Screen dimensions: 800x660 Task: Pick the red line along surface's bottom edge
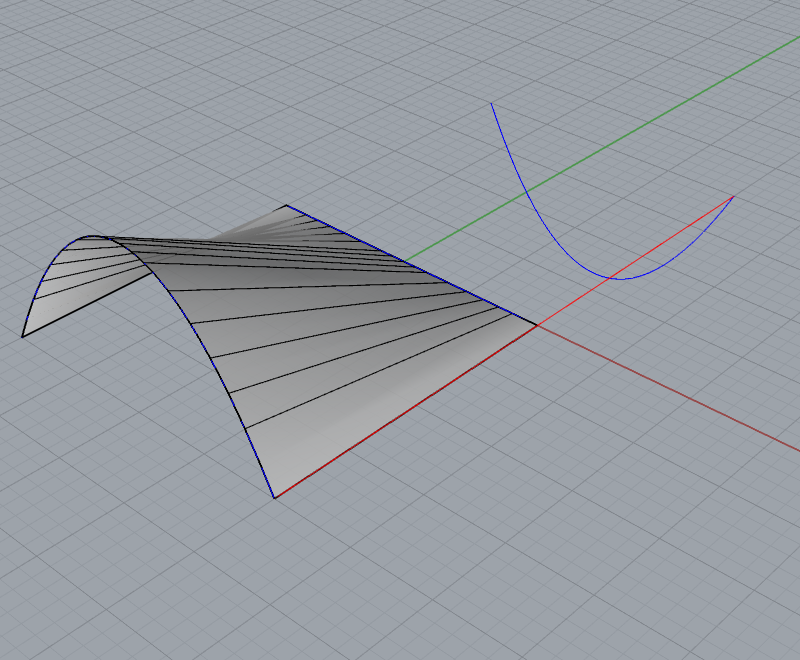406,412
